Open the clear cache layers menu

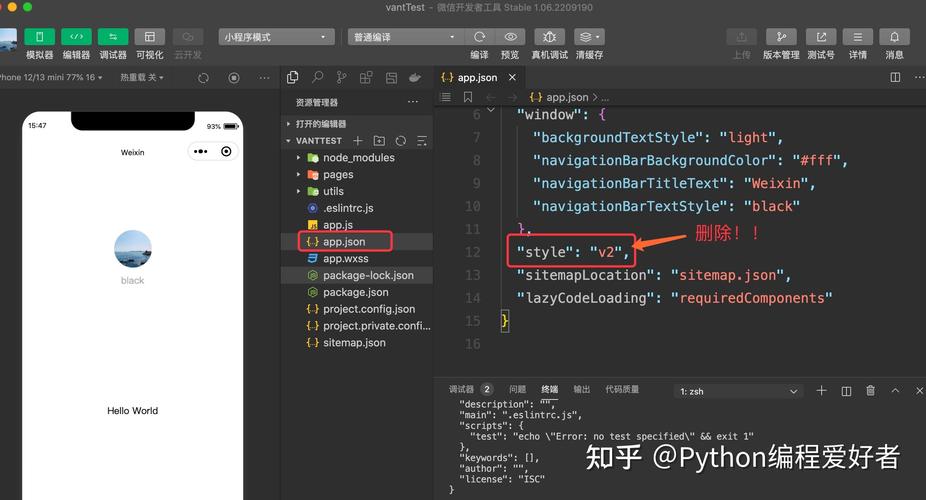coord(589,37)
